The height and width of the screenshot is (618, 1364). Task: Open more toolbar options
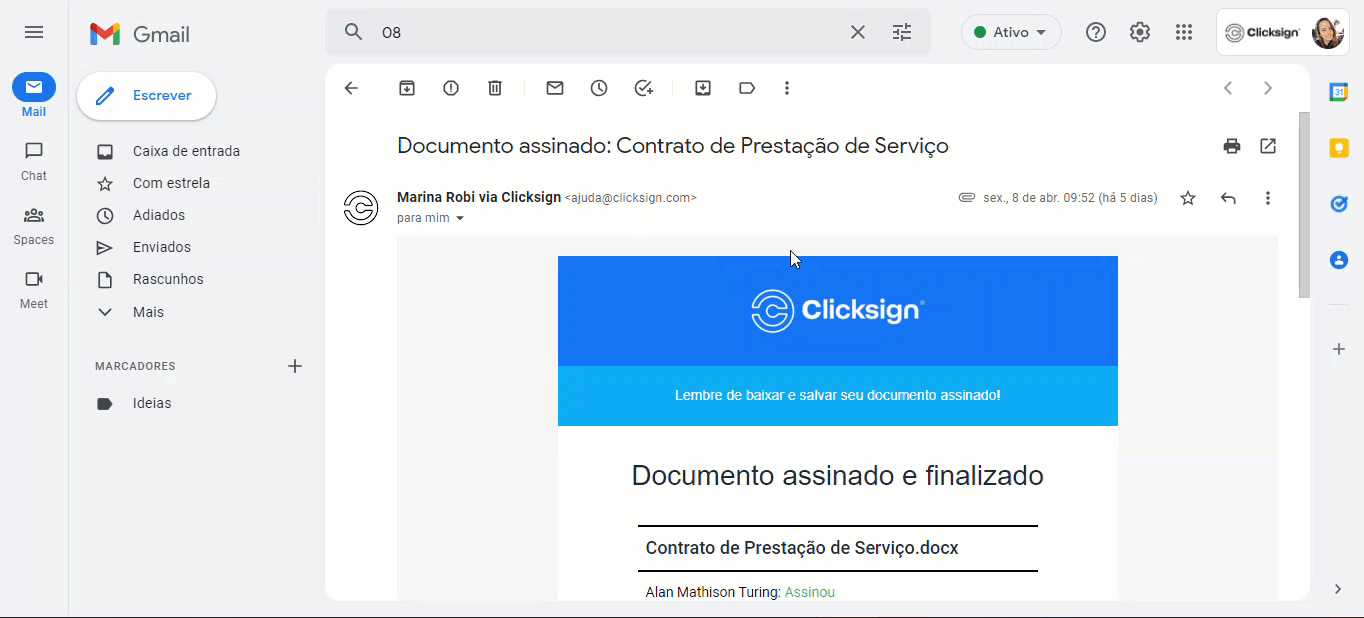coord(787,88)
